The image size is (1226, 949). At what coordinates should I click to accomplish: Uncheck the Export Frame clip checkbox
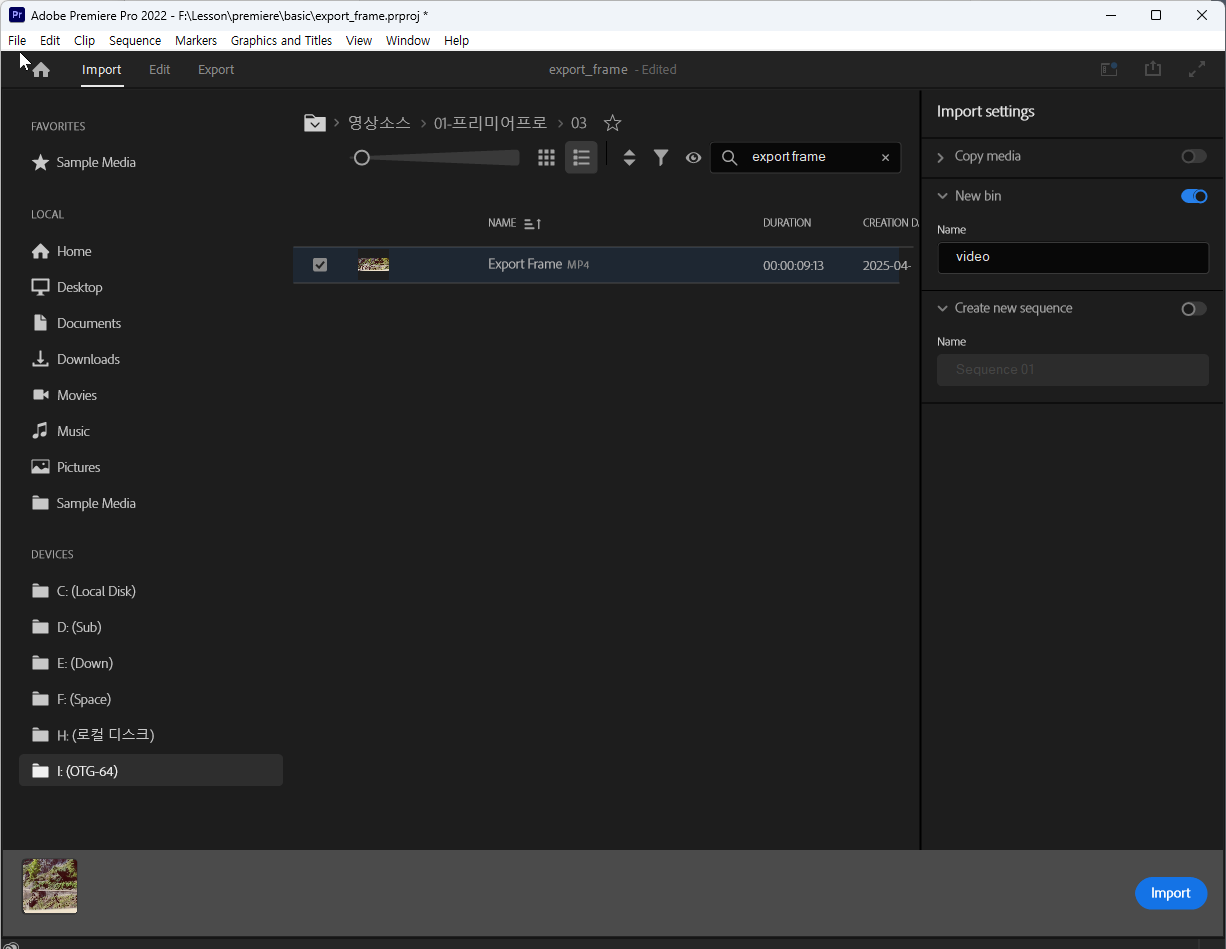[x=320, y=265]
